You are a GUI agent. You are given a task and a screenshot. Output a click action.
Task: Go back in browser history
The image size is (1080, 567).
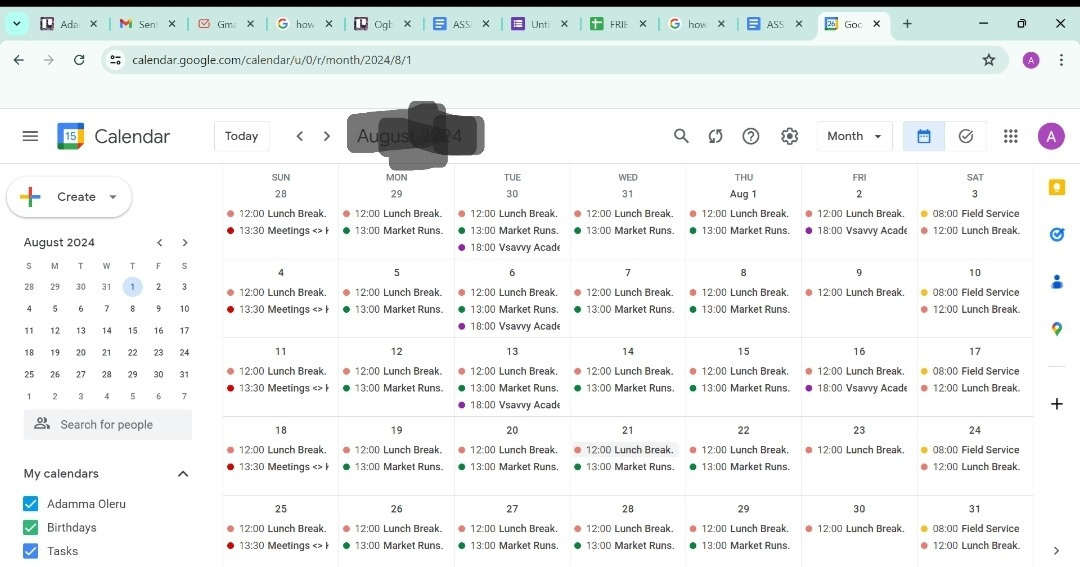pyautogui.click(x=19, y=60)
